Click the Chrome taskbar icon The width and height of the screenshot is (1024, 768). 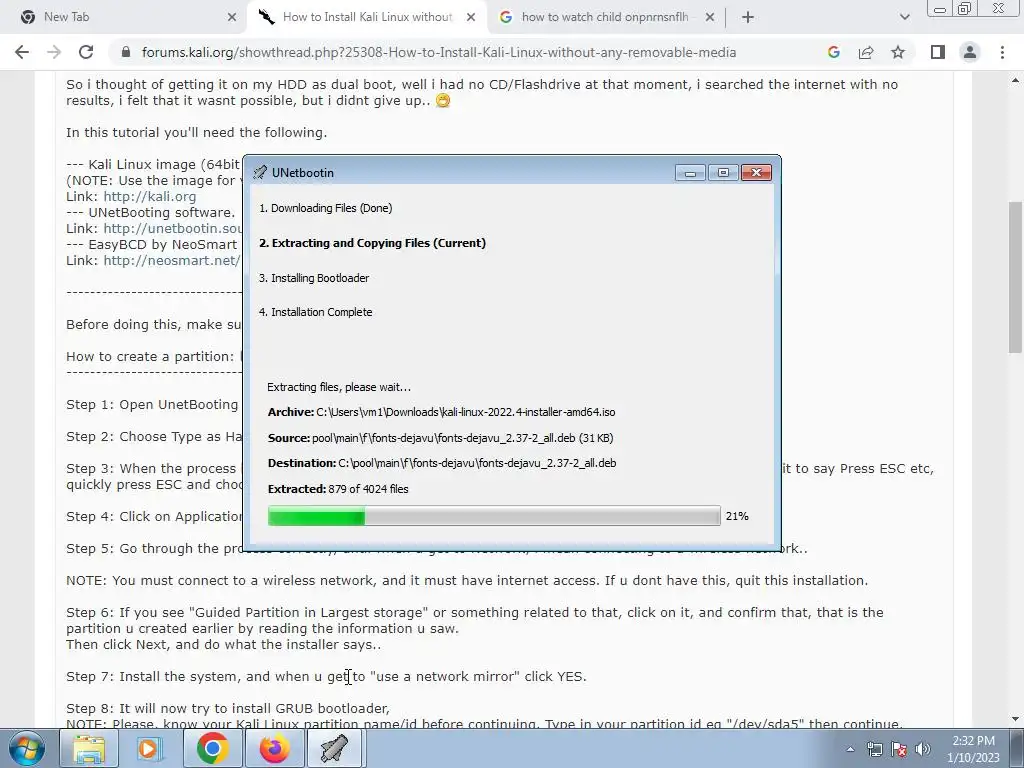point(212,748)
